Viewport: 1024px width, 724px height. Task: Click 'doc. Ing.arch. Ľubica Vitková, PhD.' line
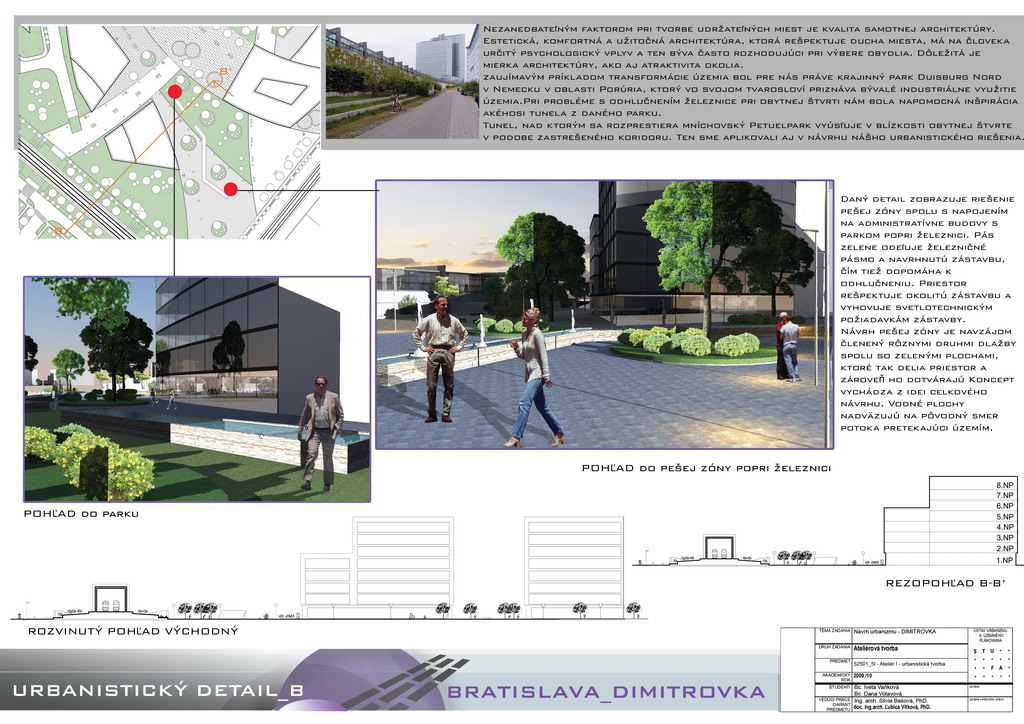892,707
